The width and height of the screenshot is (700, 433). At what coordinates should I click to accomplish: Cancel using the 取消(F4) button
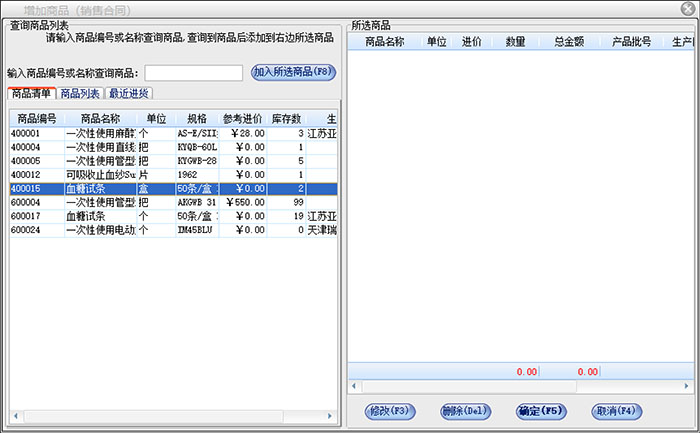click(x=616, y=411)
